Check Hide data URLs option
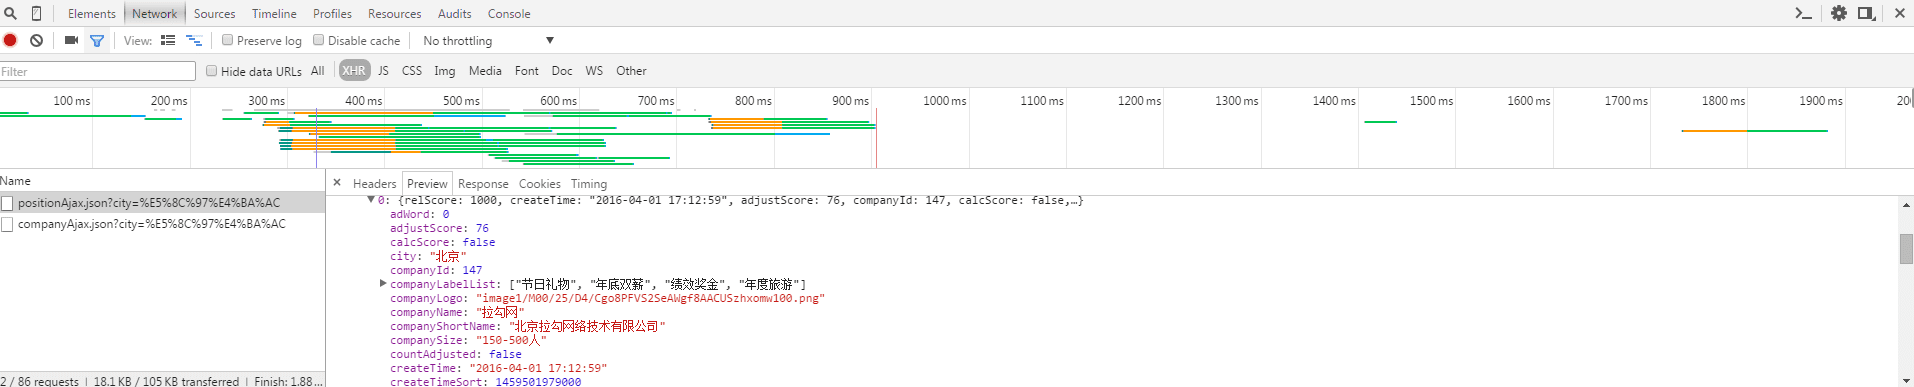The width and height of the screenshot is (1914, 387). [x=212, y=71]
